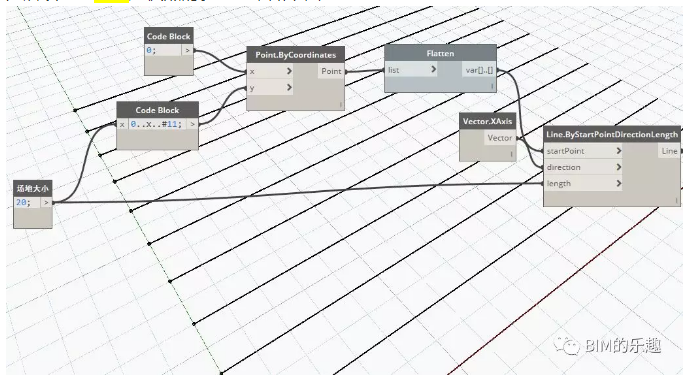This screenshot has height=384, width=692.
Task: Click the Line.ByStartPointDirectionLength node title
Action: [x=612, y=134]
